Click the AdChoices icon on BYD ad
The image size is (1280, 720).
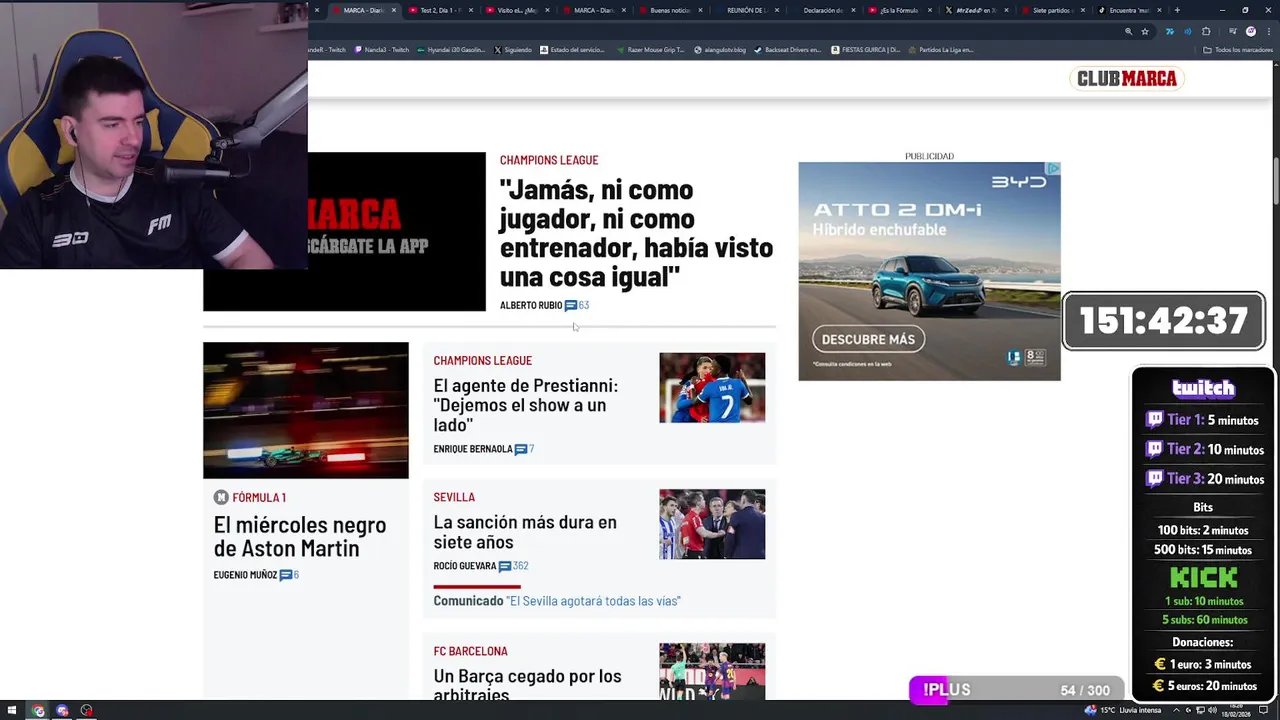(1053, 168)
